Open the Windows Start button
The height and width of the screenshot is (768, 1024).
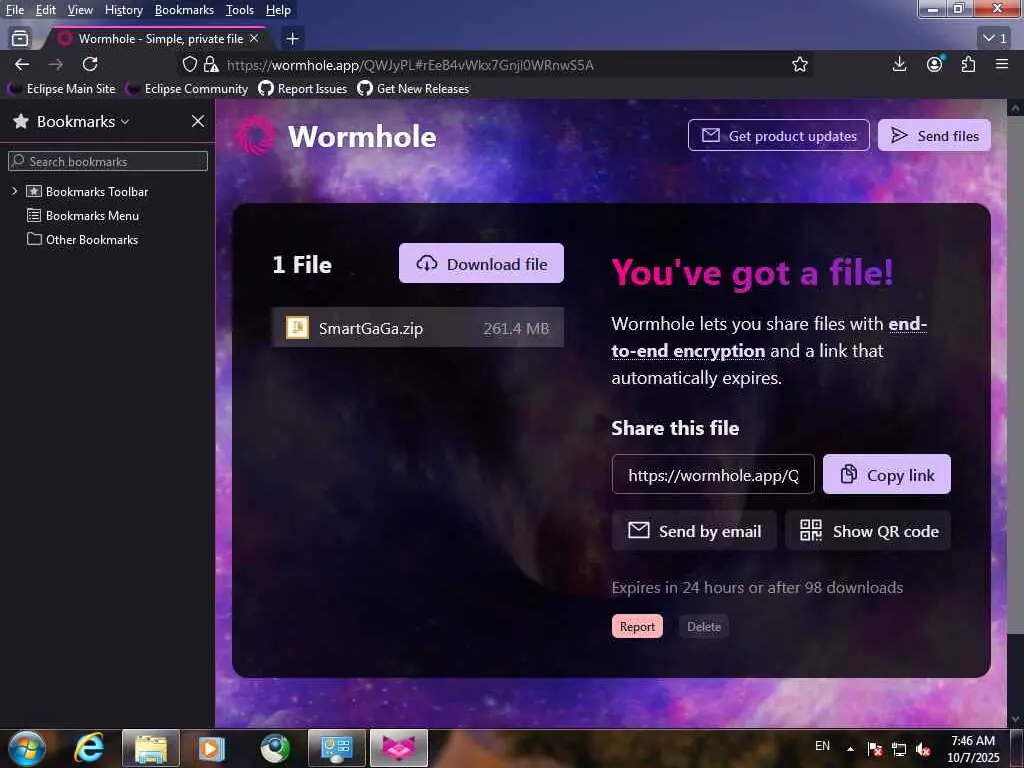tap(27, 748)
